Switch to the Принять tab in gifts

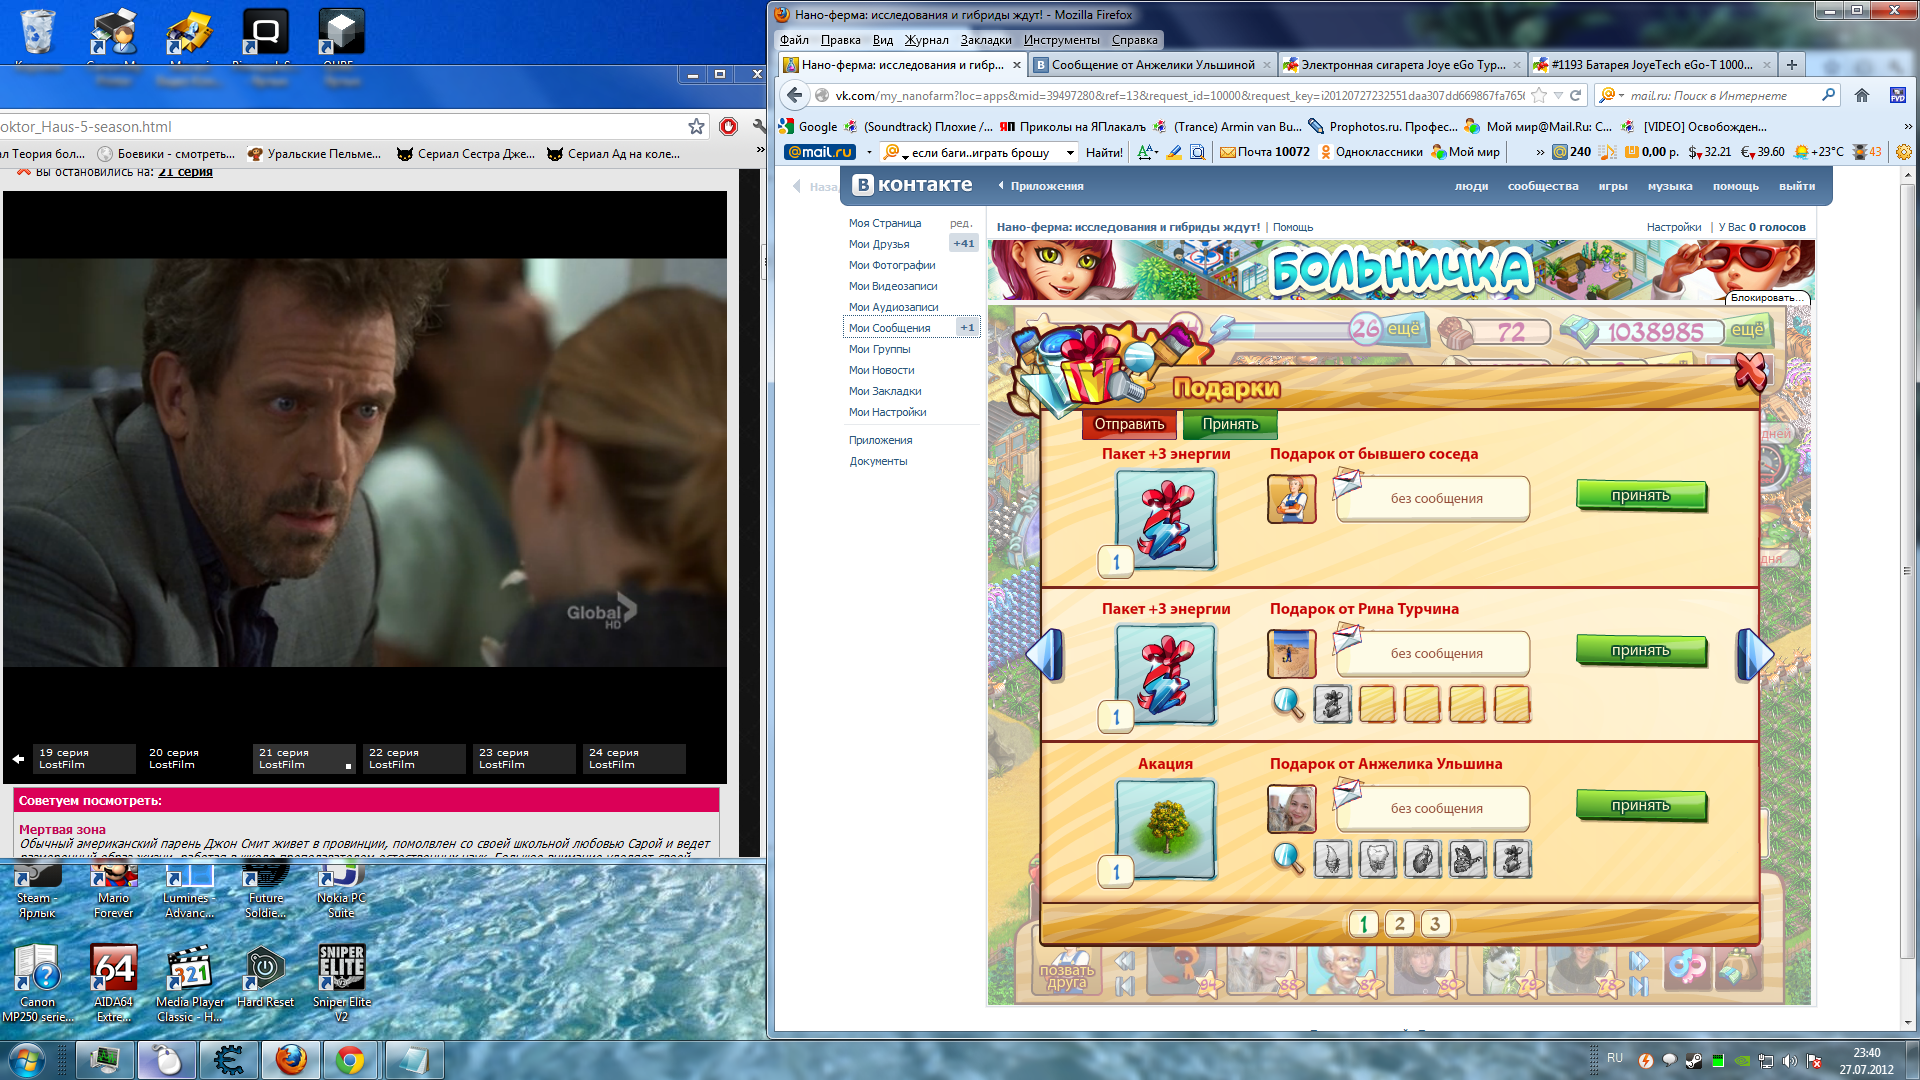[x=1230, y=425]
